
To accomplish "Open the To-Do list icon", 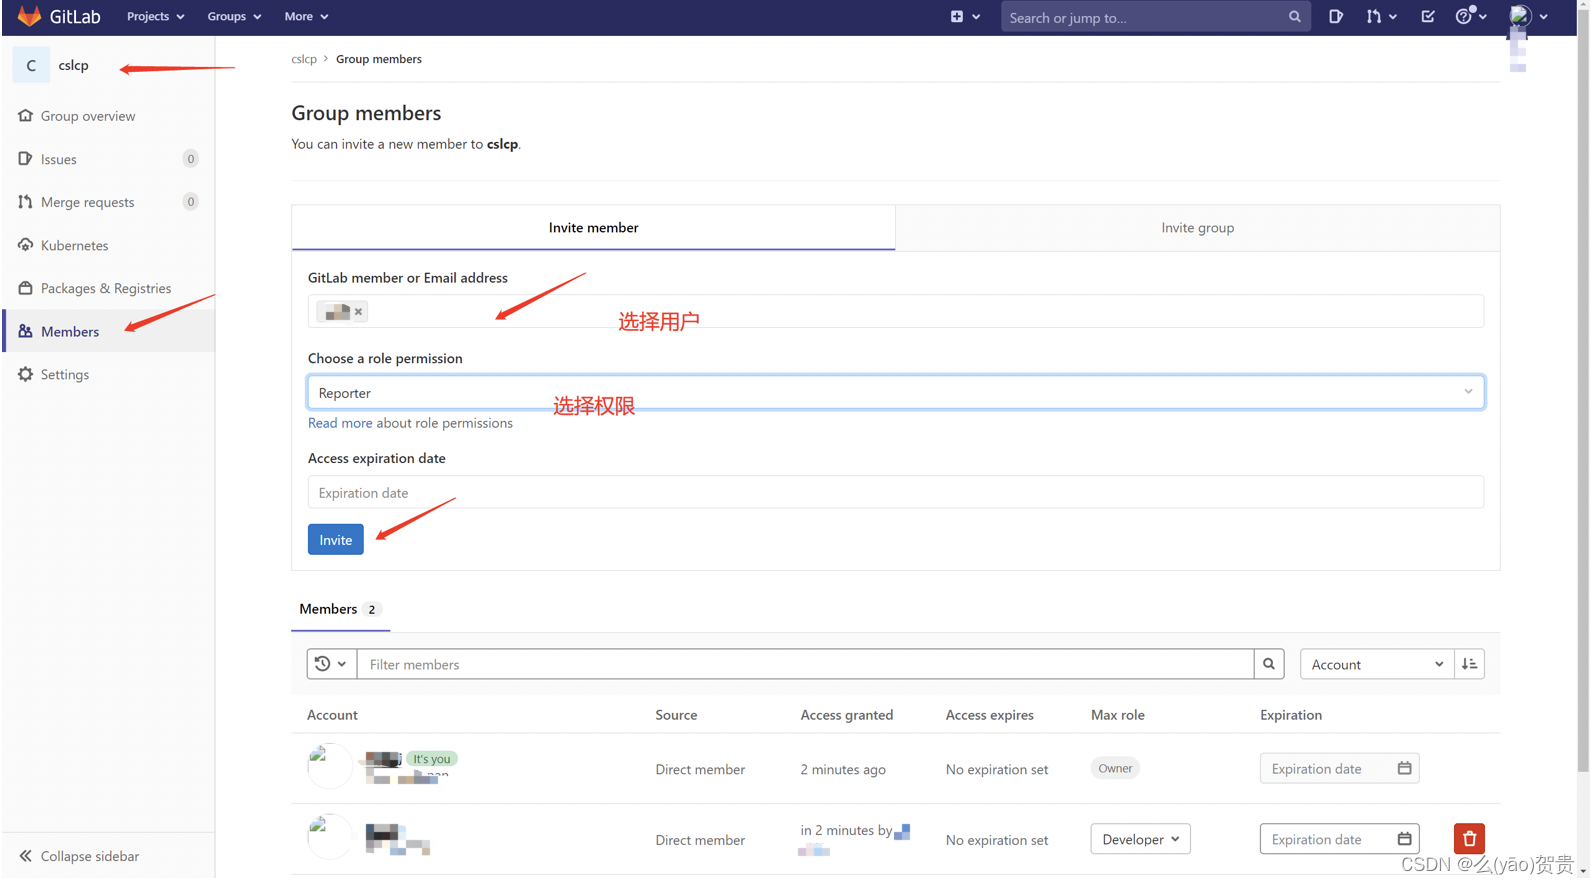I will (1427, 16).
